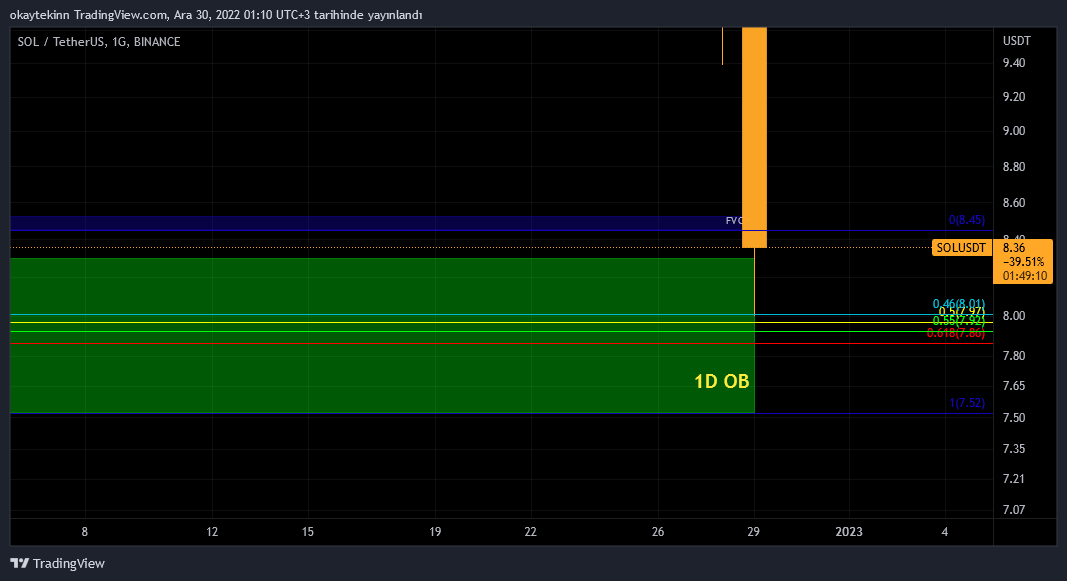Viewport: 1067px width, 581px height.
Task: Click the TradingView logo at the bottom
Action: [58, 563]
